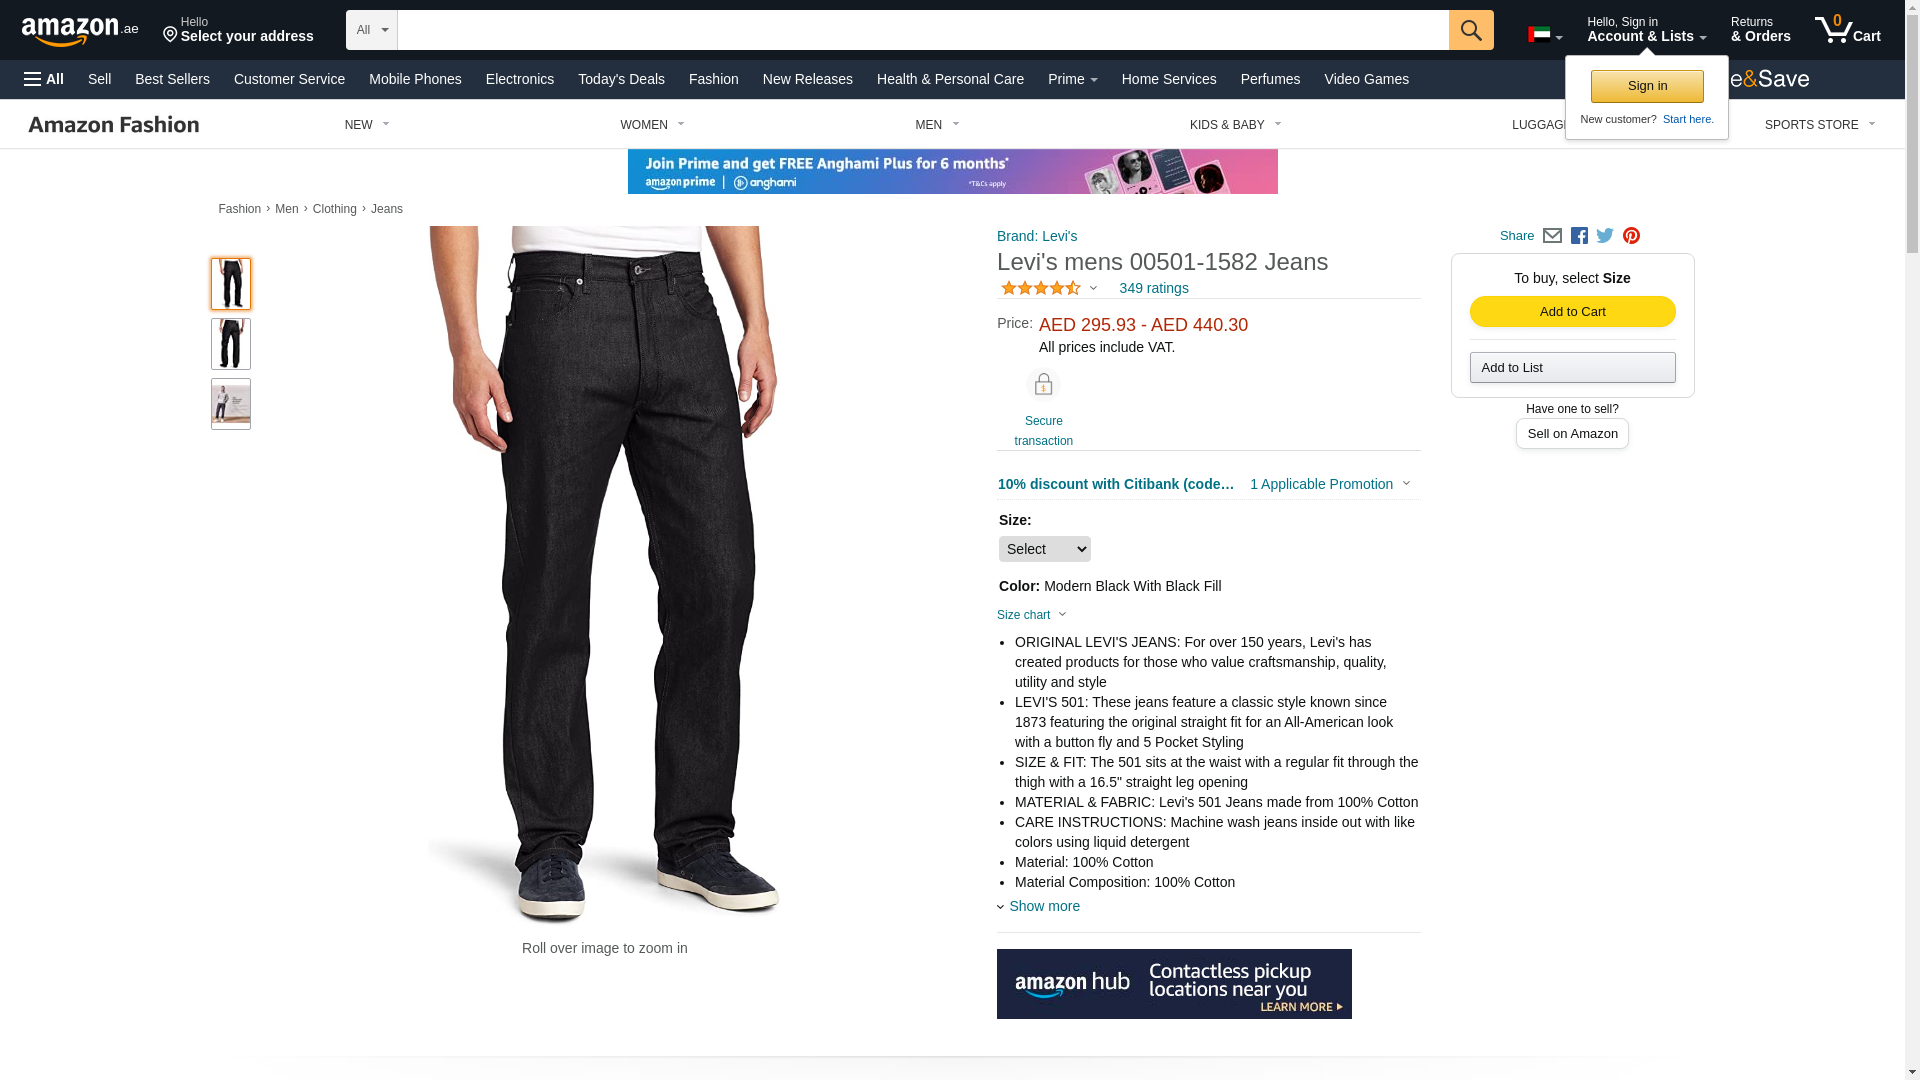
Task: Open the UAE flag language selector
Action: (x=1545, y=35)
